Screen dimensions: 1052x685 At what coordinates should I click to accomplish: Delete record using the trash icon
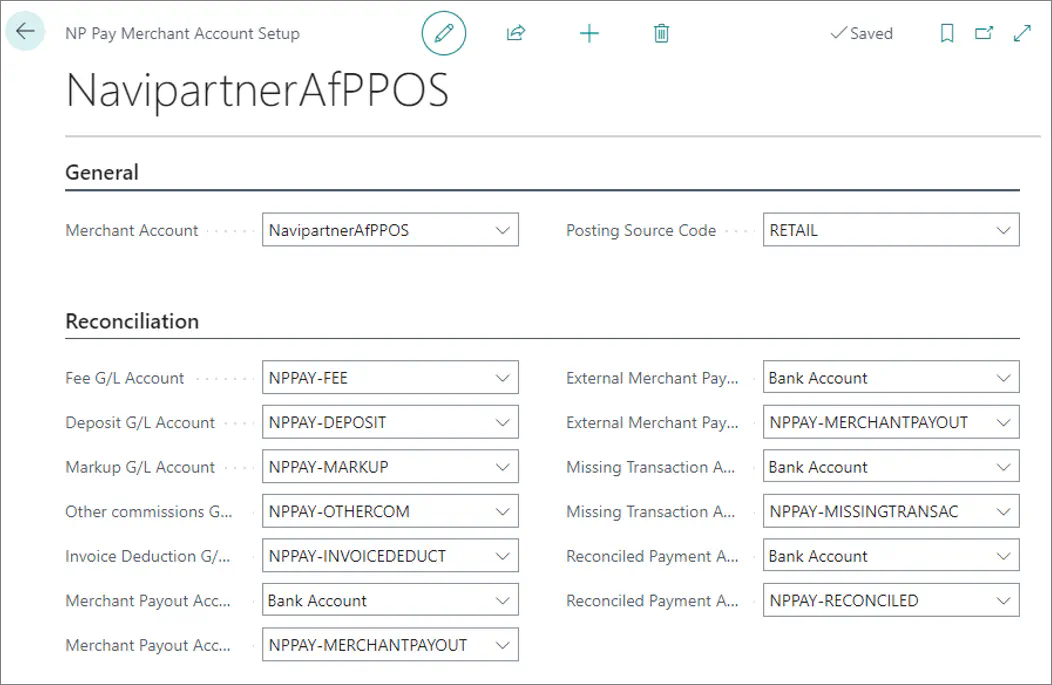coord(662,33)
